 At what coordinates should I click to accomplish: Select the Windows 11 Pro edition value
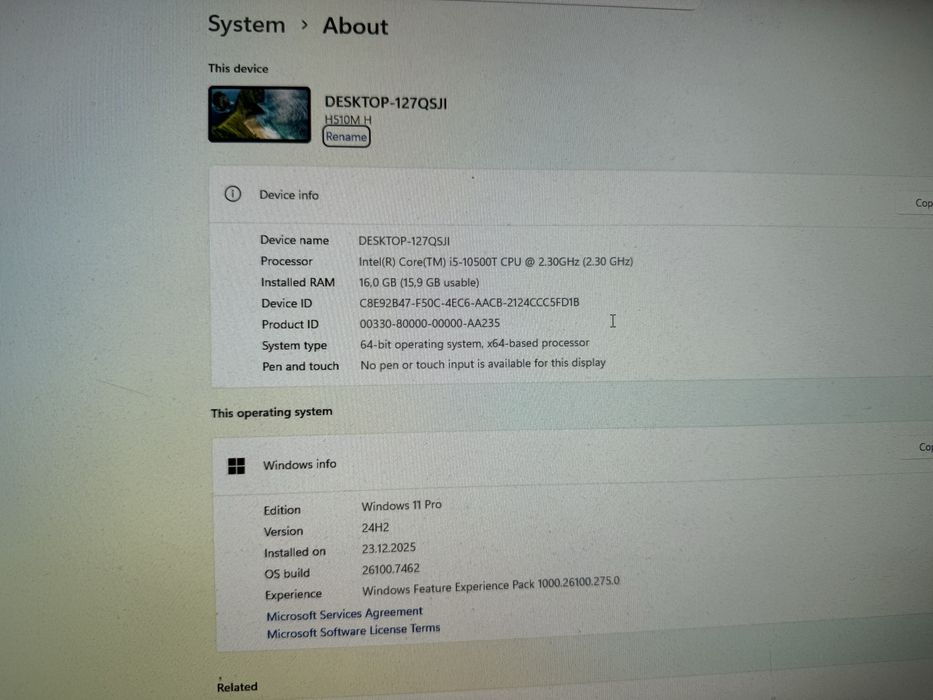[x=402, y=505]
